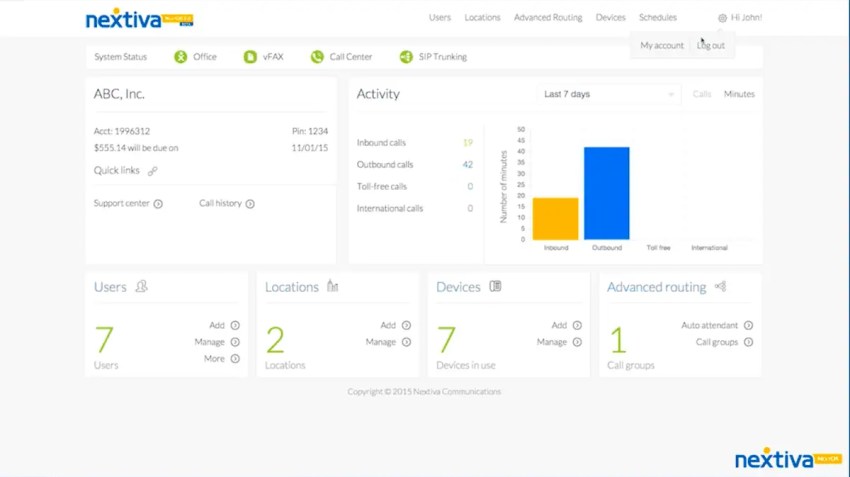Open the Devices menu in top navigation
Image resolution: width=850 pixels, height=477 pixels.
pyautogui.click(x=610, y=17)
